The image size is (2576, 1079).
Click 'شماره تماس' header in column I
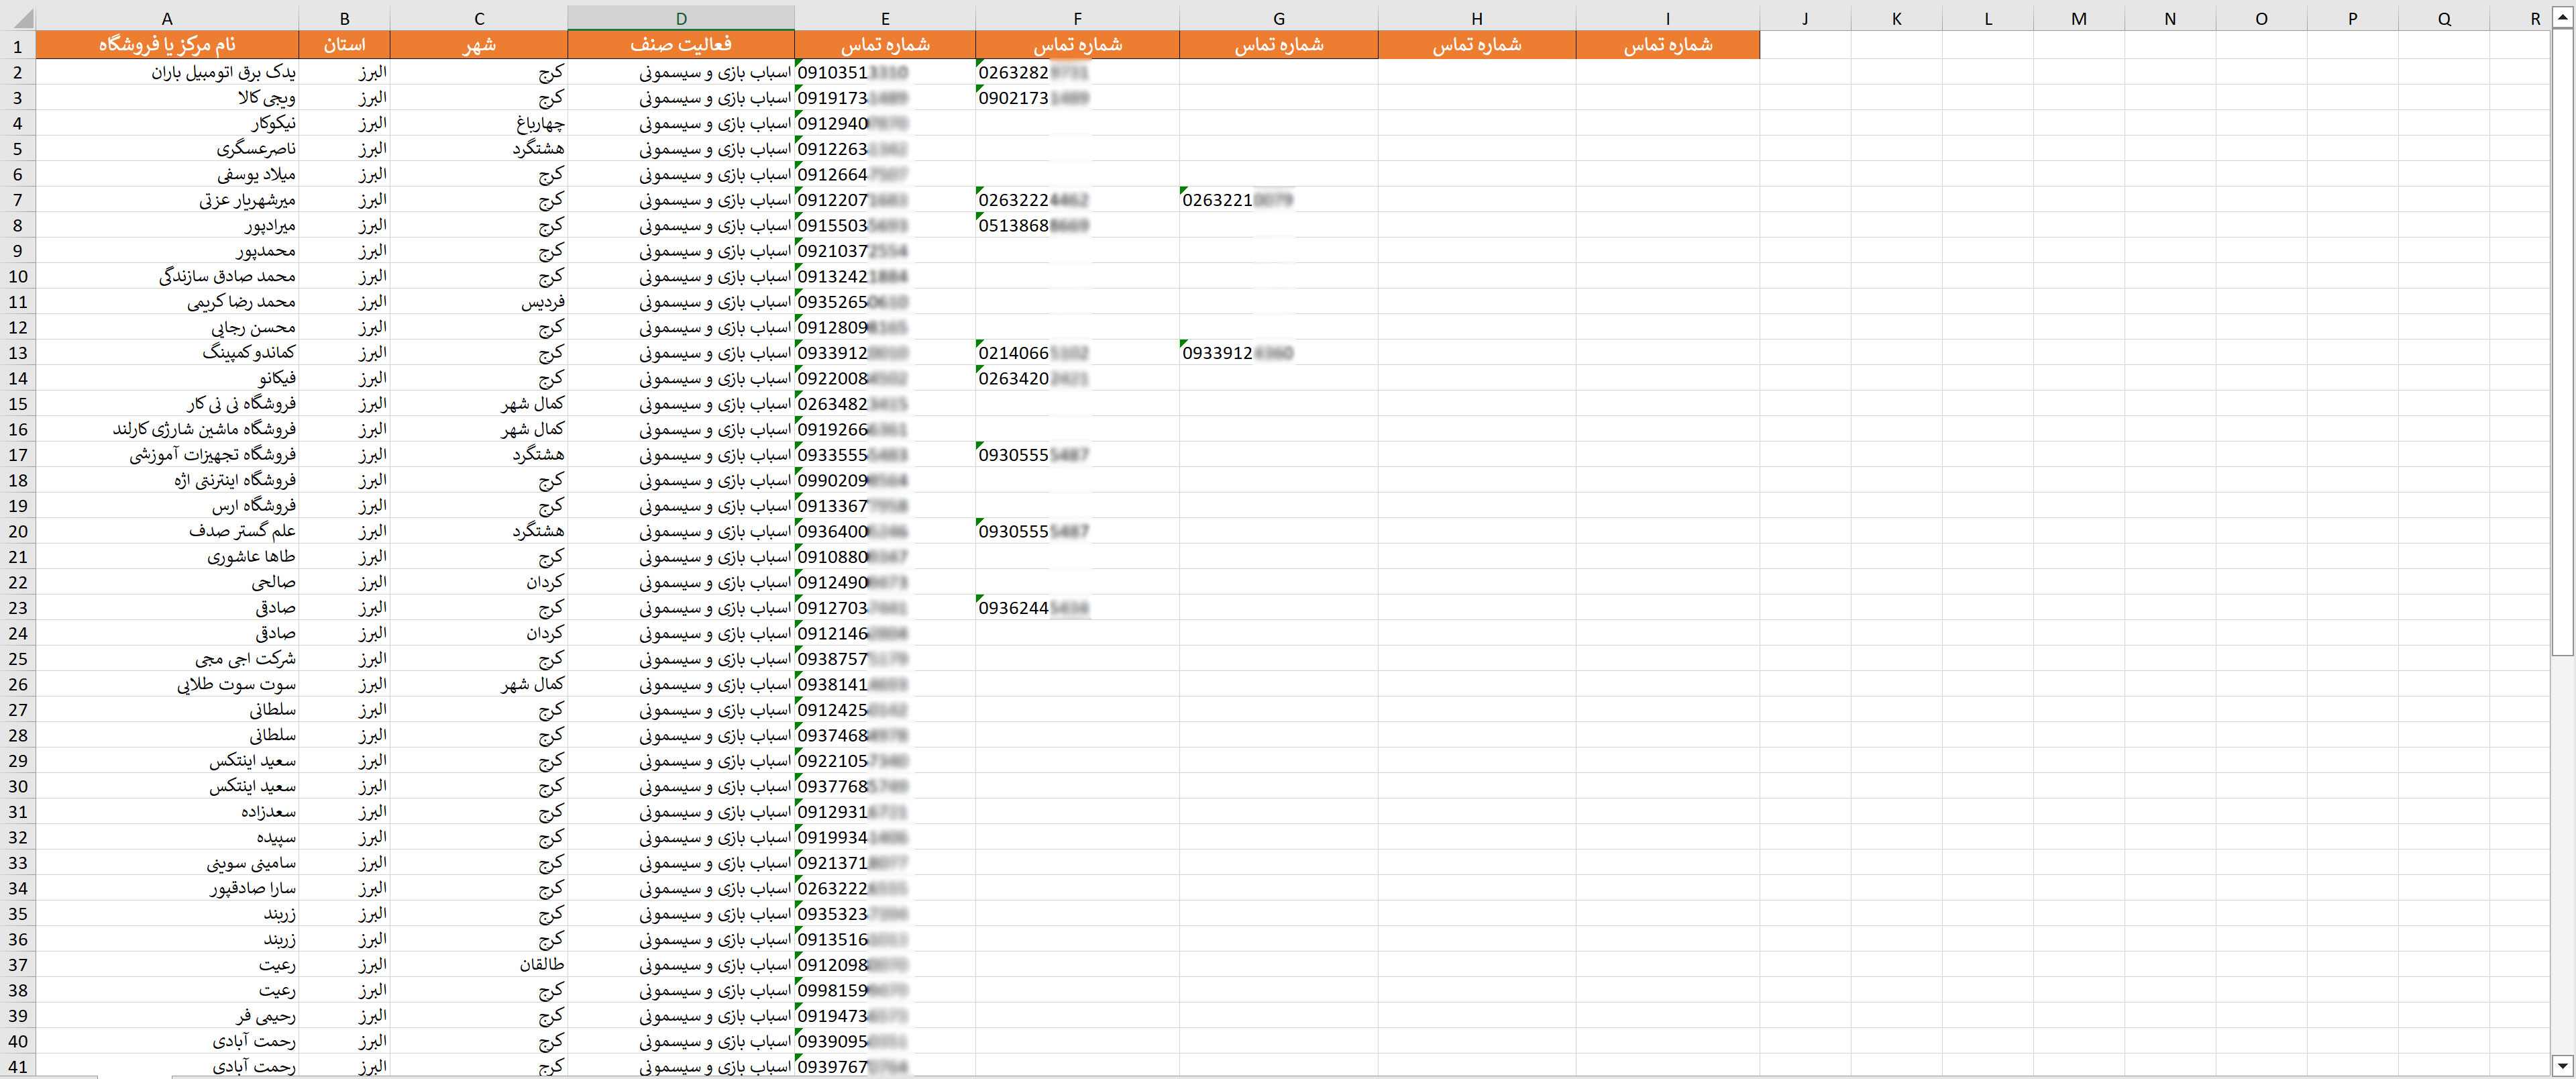tap(1667, 45)
